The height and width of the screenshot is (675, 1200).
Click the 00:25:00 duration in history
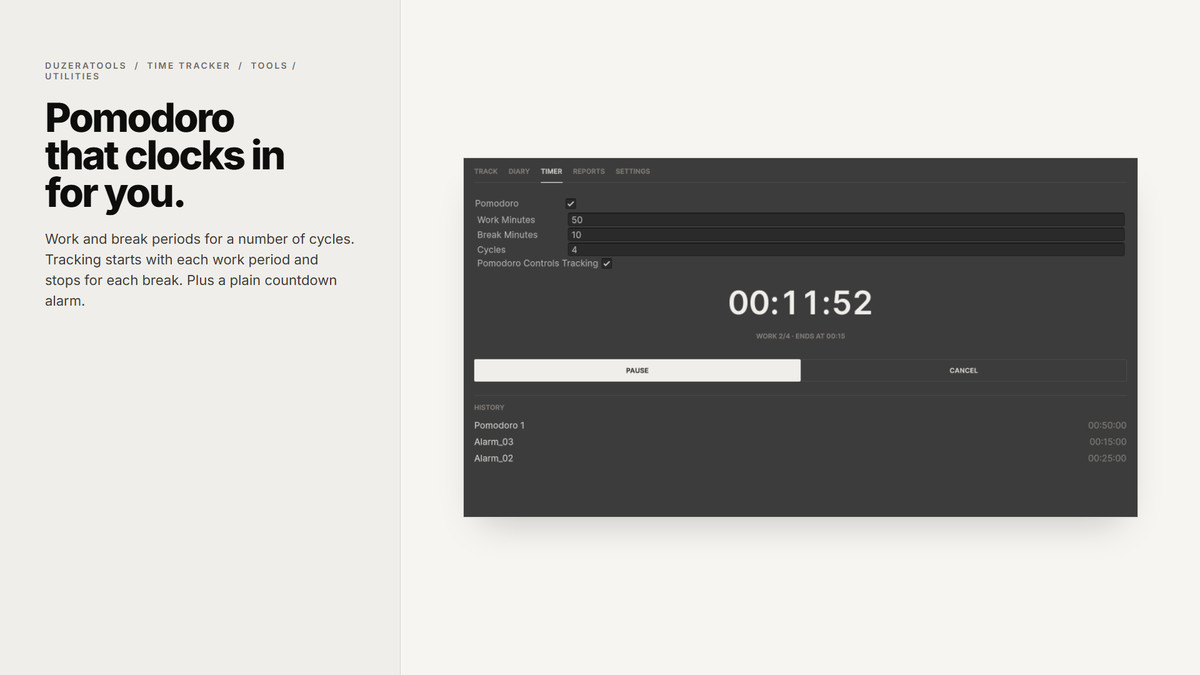[x=1107, y=458]
